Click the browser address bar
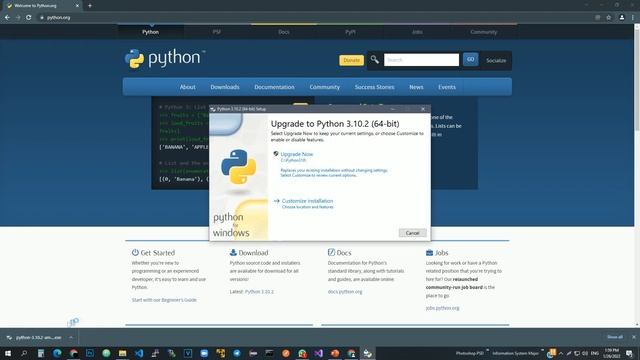Viewport: 640px width, 360px height. click(314, 18)
